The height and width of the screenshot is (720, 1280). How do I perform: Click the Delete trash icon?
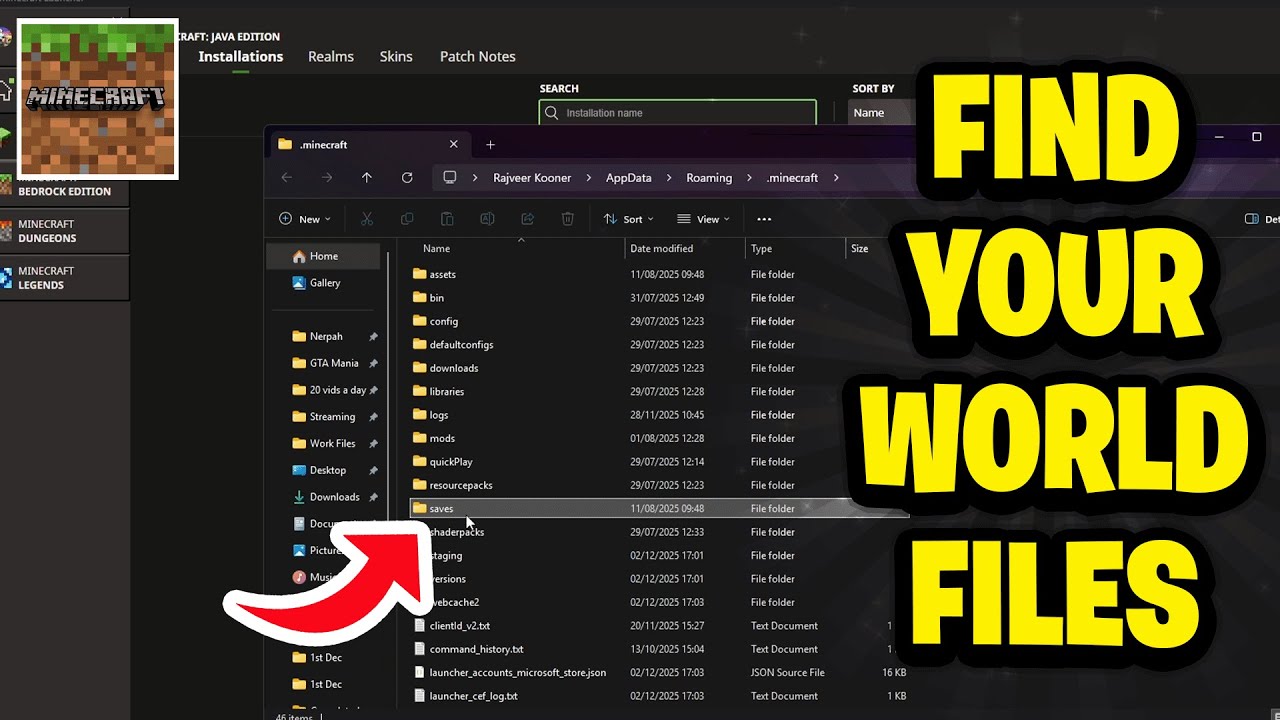point(567,219)
